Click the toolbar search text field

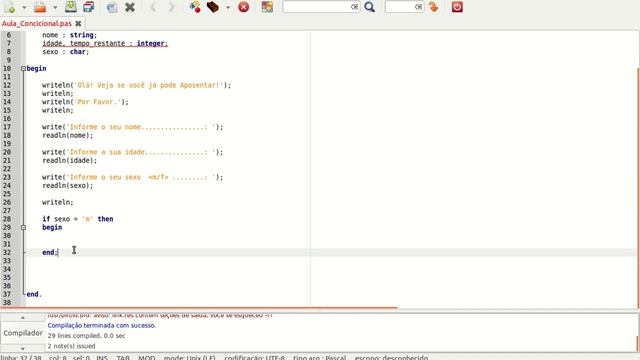click(317, 7)
